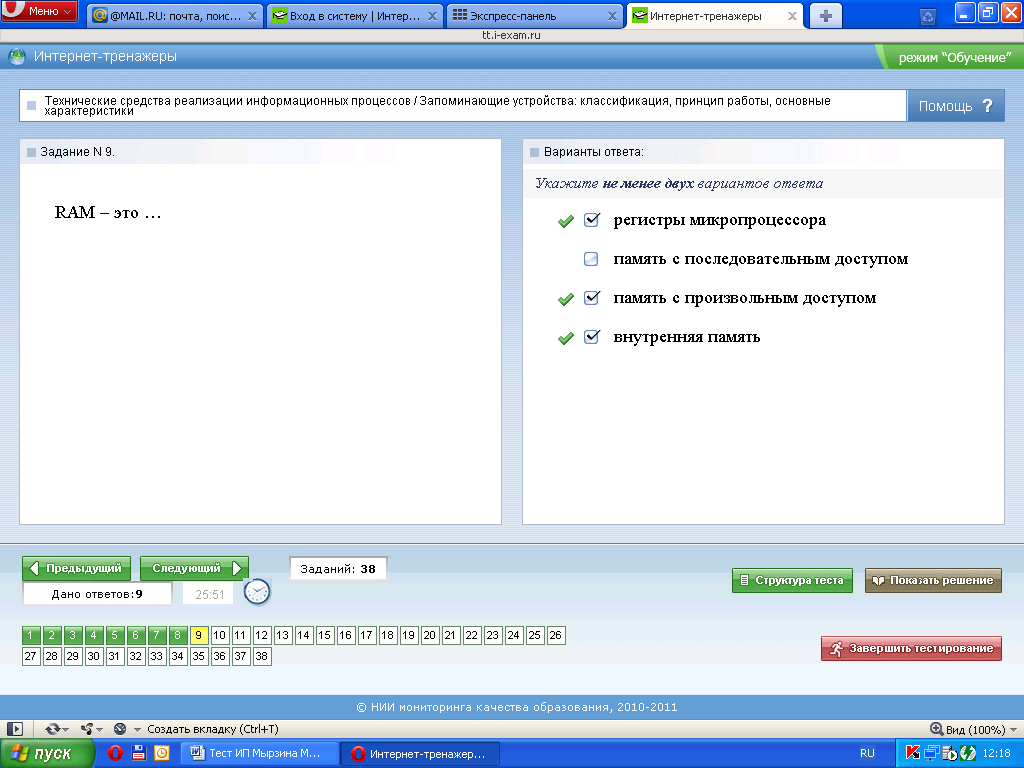Jump to question 15
The image size is (1024, 768).
pyautogui.click(x=325, y=635)
